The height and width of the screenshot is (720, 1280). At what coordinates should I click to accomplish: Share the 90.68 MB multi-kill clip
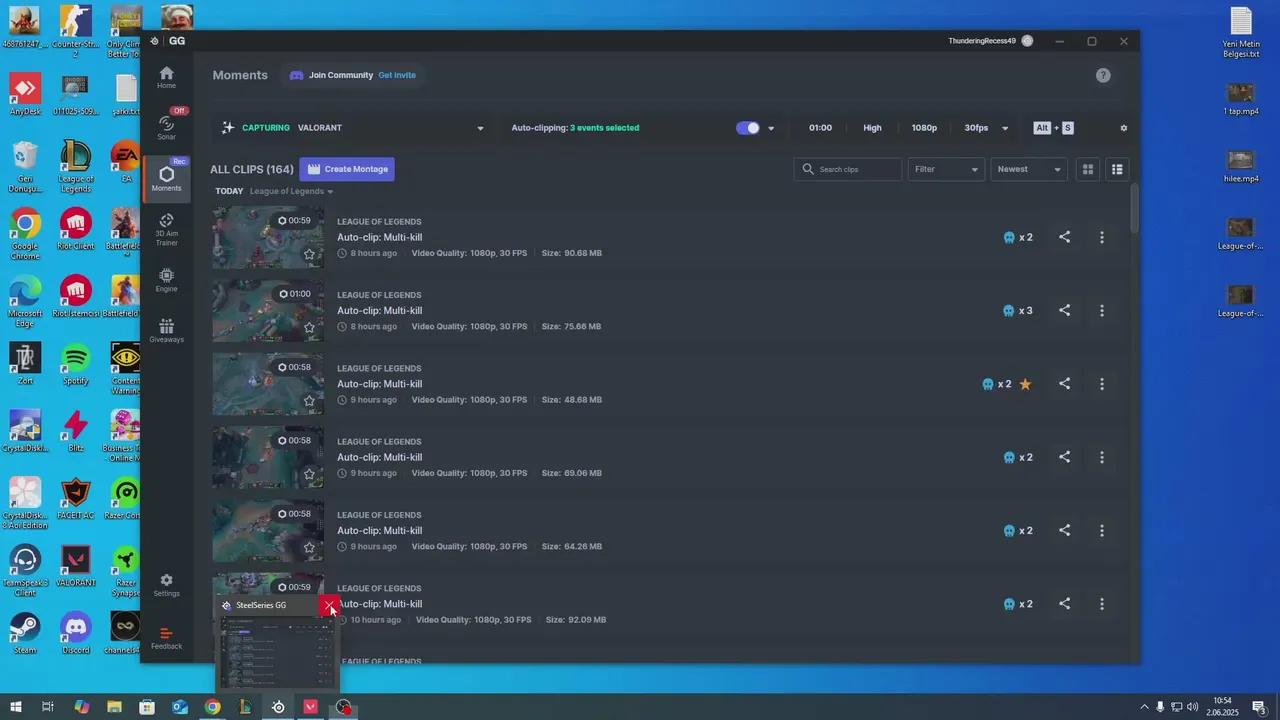pyautogui.click(x=1064, y=237)
